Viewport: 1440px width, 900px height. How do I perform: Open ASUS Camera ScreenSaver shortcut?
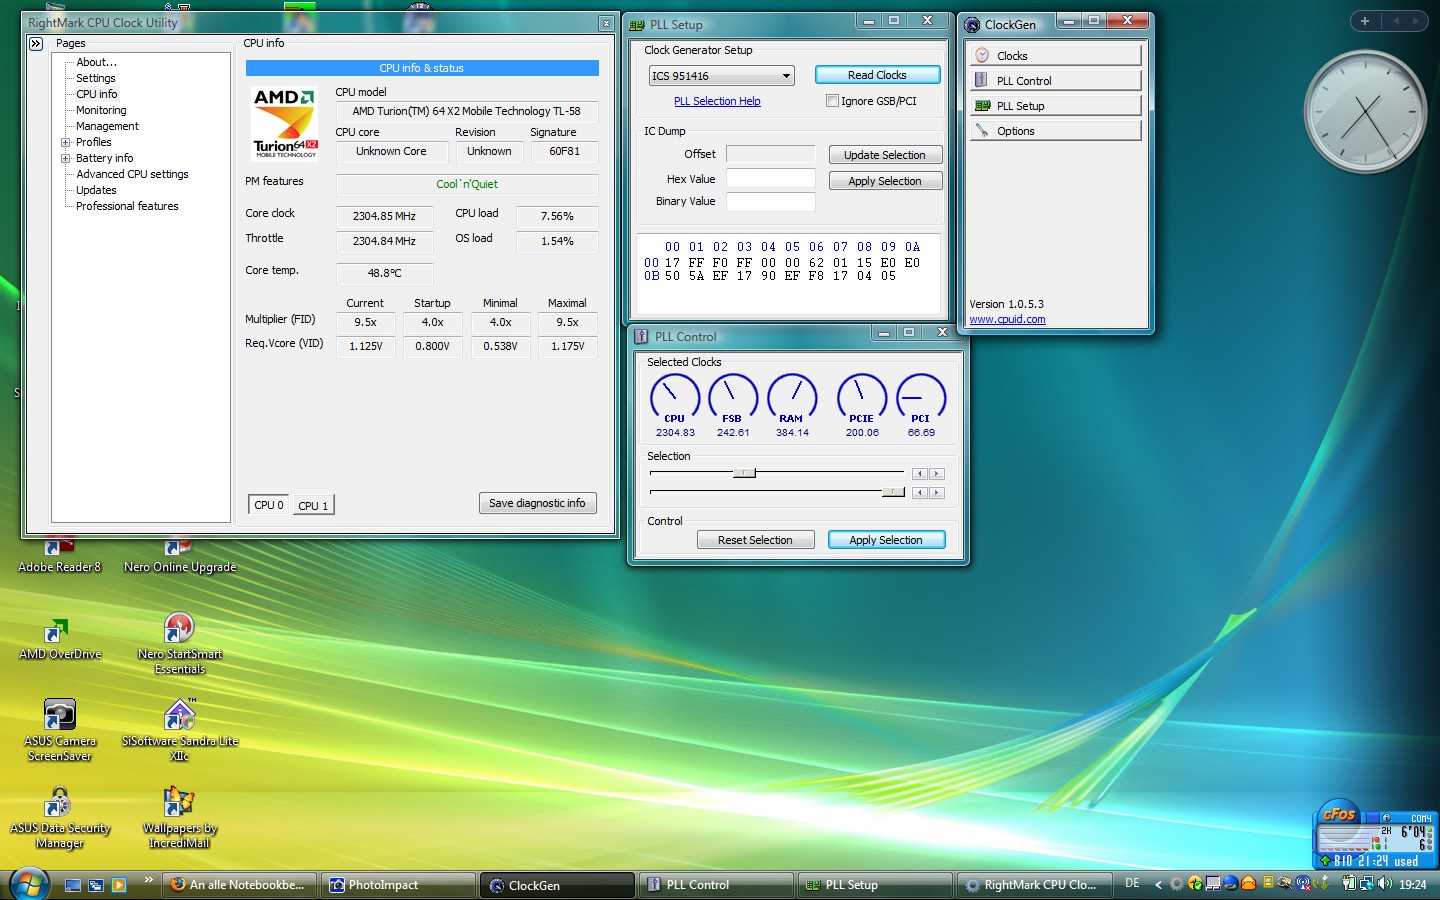(x=59, y=730)
